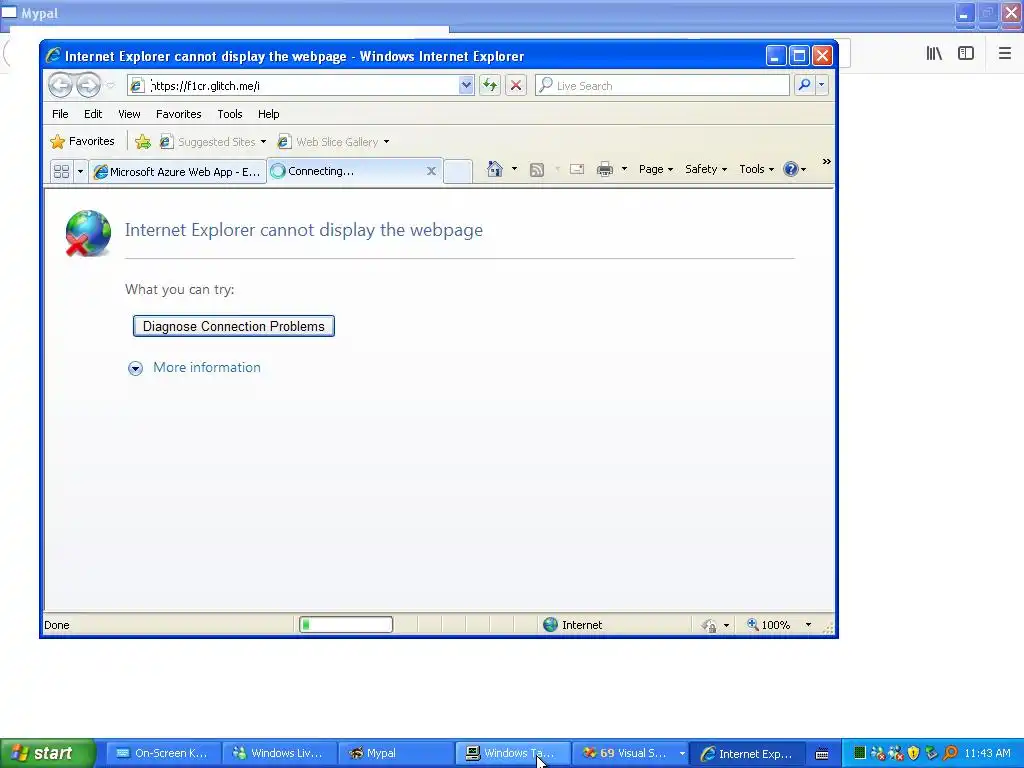Viewport: 1024px width, 768px height.
Task: Open the Visual Studio taskbar group
Action: [631, 754]
